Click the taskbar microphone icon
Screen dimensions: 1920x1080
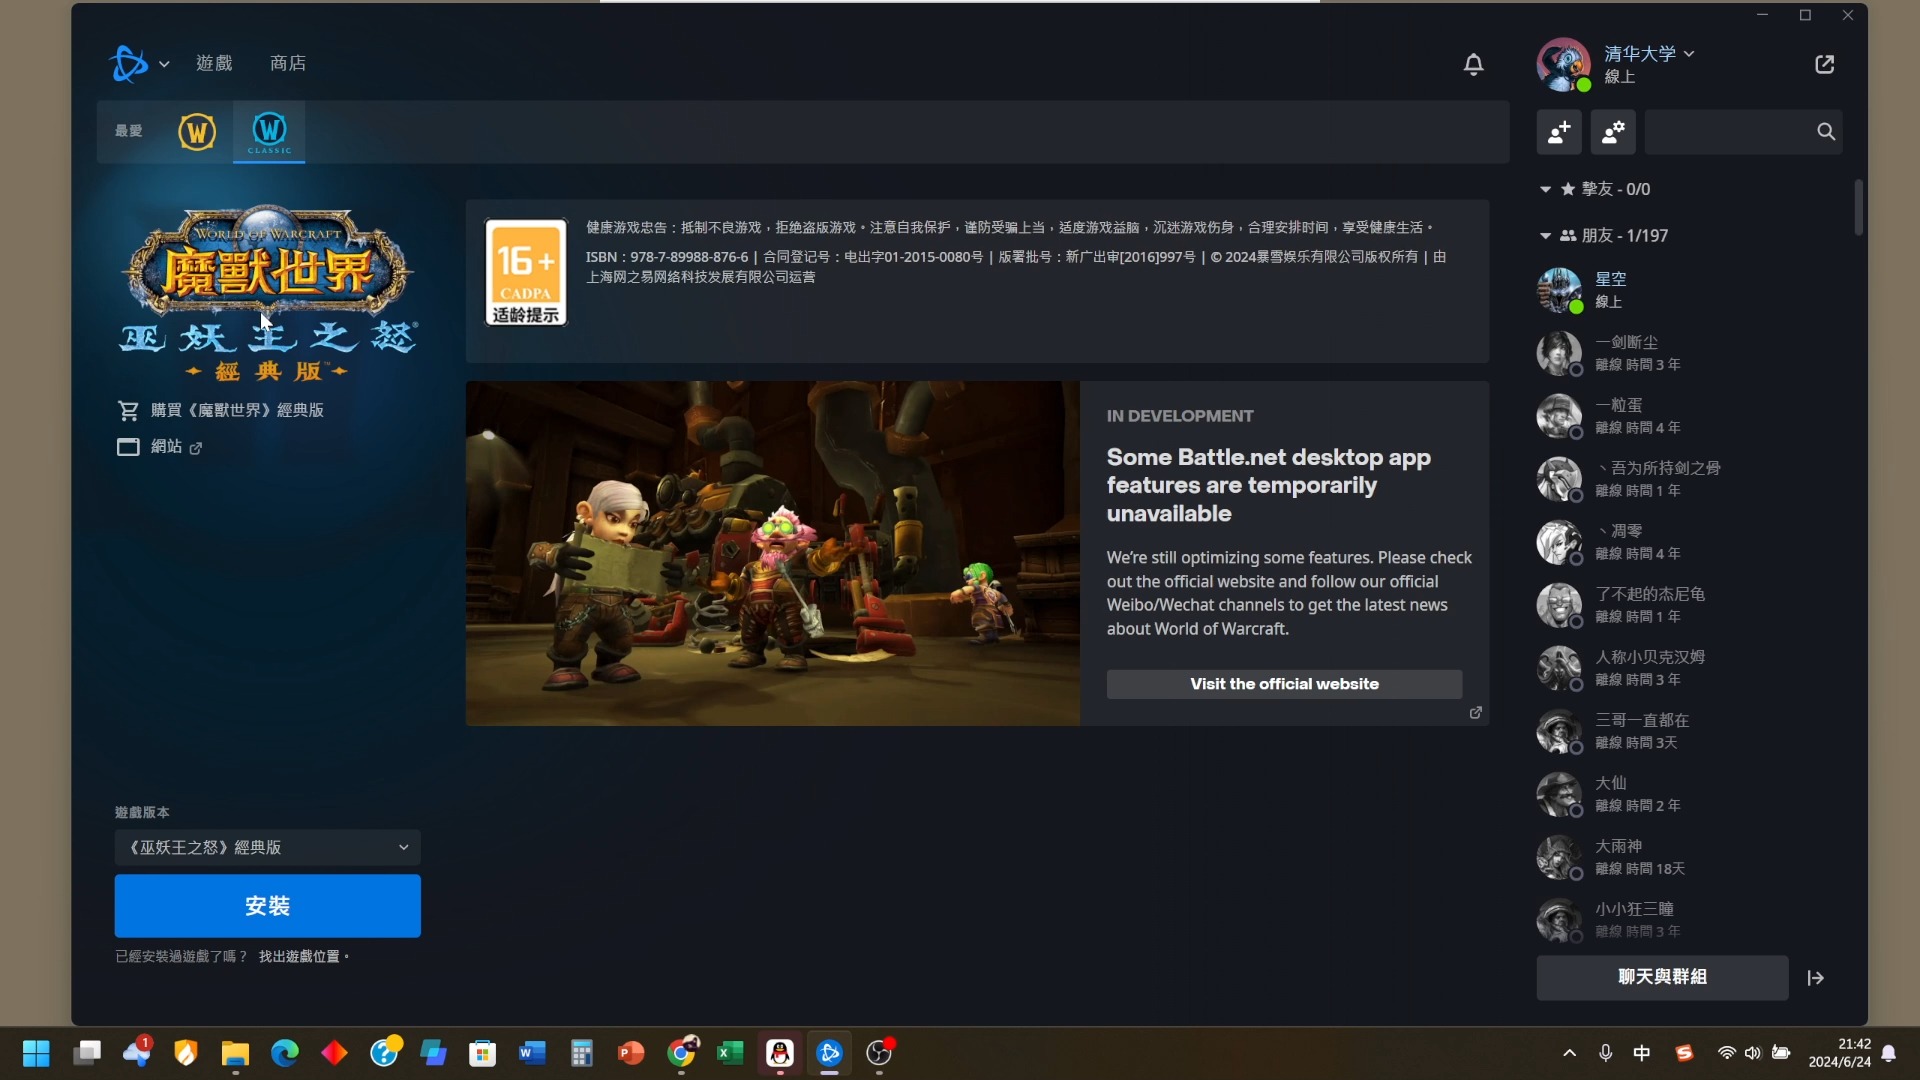pyautogui.click(x=1605, y=1053)
